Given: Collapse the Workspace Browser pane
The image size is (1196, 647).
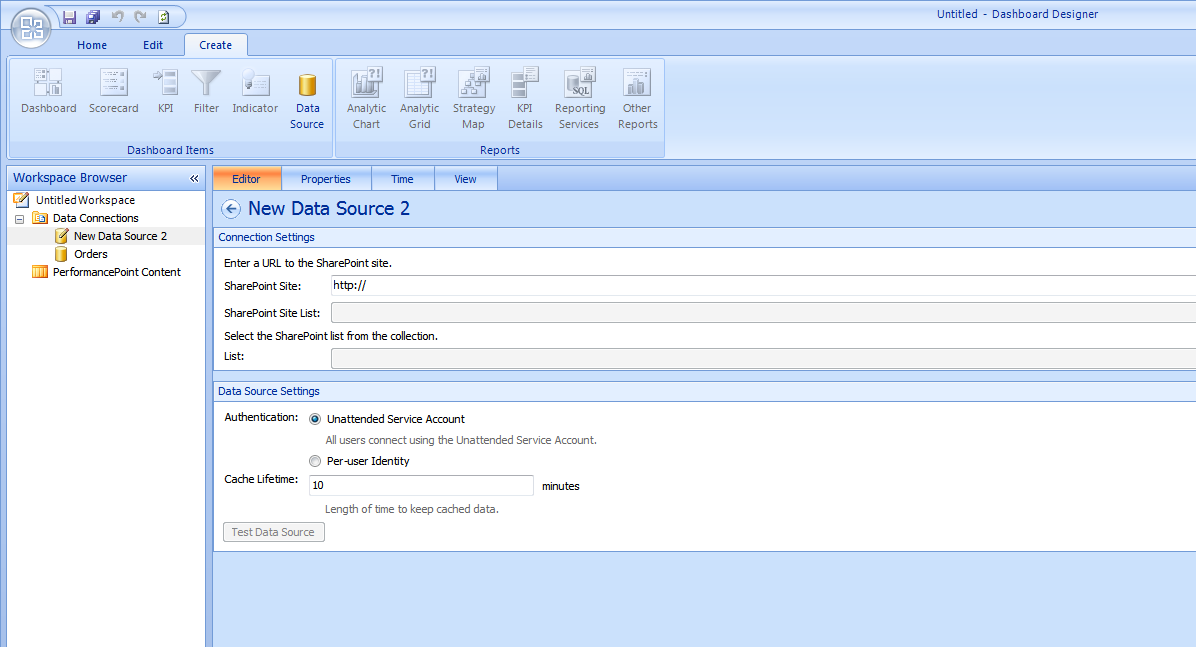Looking at the screenshot, I should 194,178.
